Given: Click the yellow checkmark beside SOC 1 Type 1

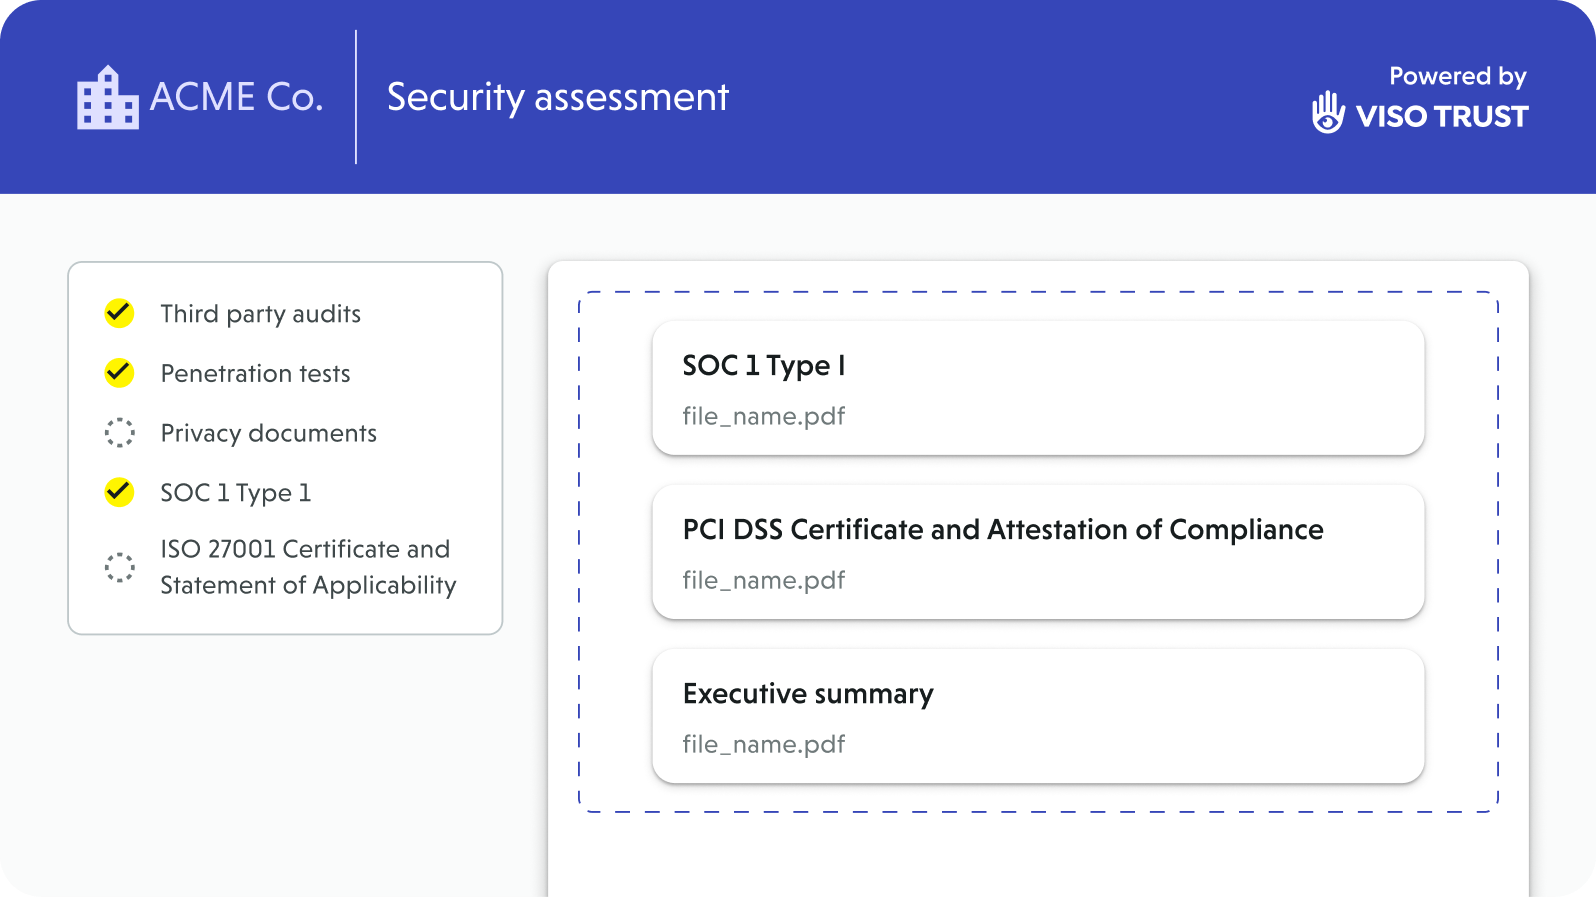Looking at the screenshot, I should pyautogui.click(x=119, y=492).
